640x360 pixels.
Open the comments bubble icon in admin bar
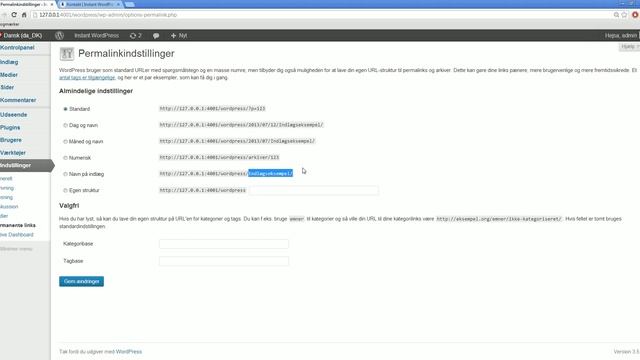156,36
